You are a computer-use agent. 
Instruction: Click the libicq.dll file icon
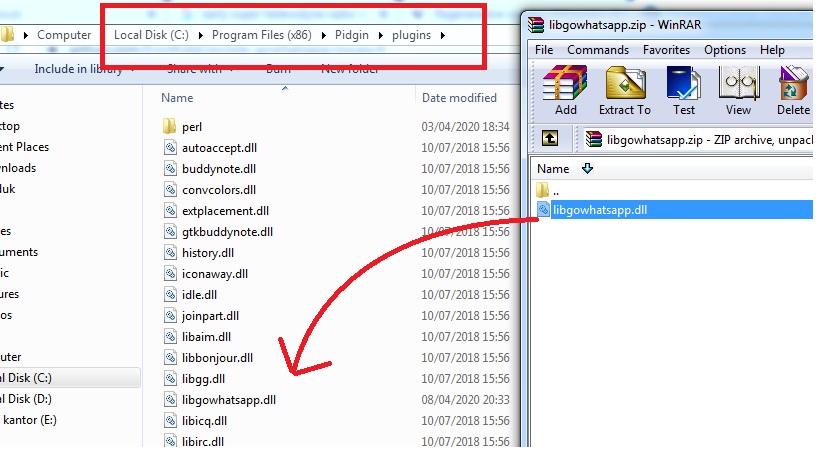pyautogui.click(x=170, y=421)
